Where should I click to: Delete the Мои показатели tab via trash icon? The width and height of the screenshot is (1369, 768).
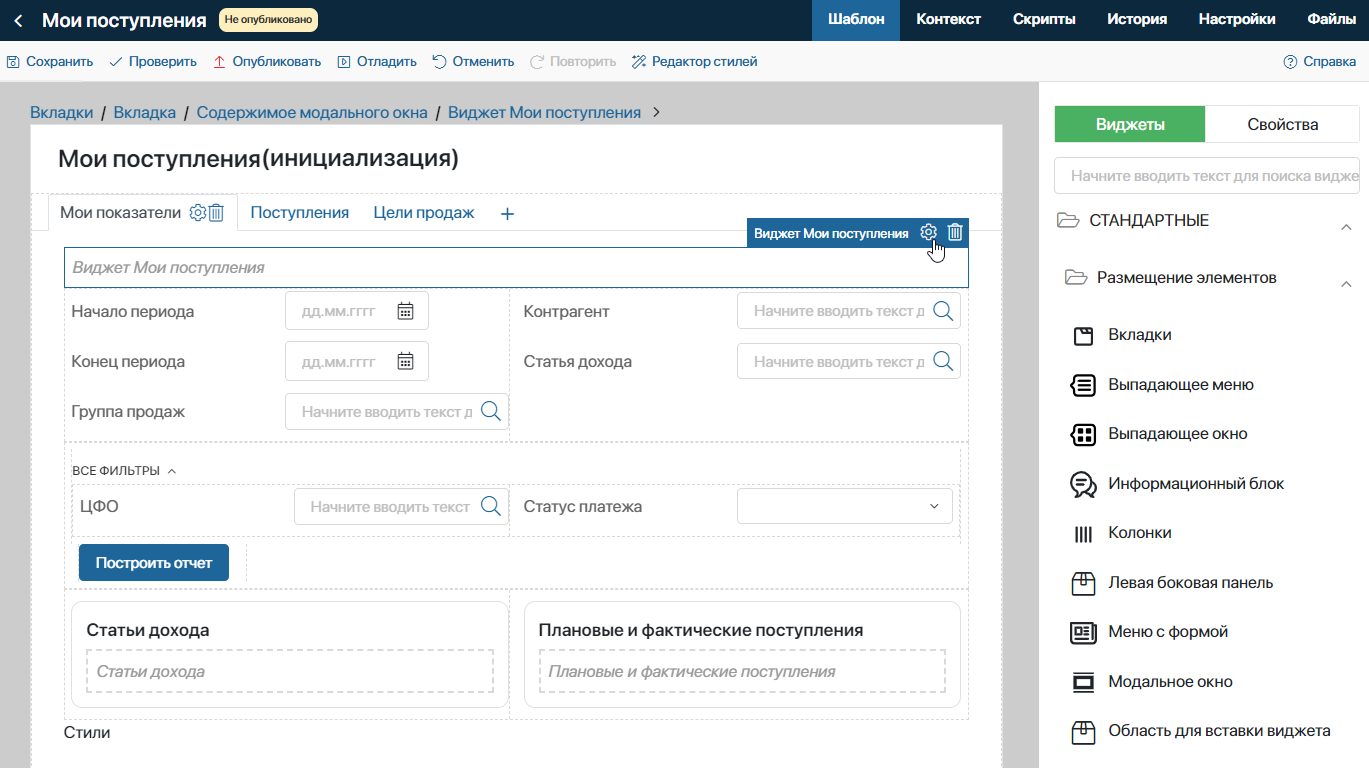(216, 212)
